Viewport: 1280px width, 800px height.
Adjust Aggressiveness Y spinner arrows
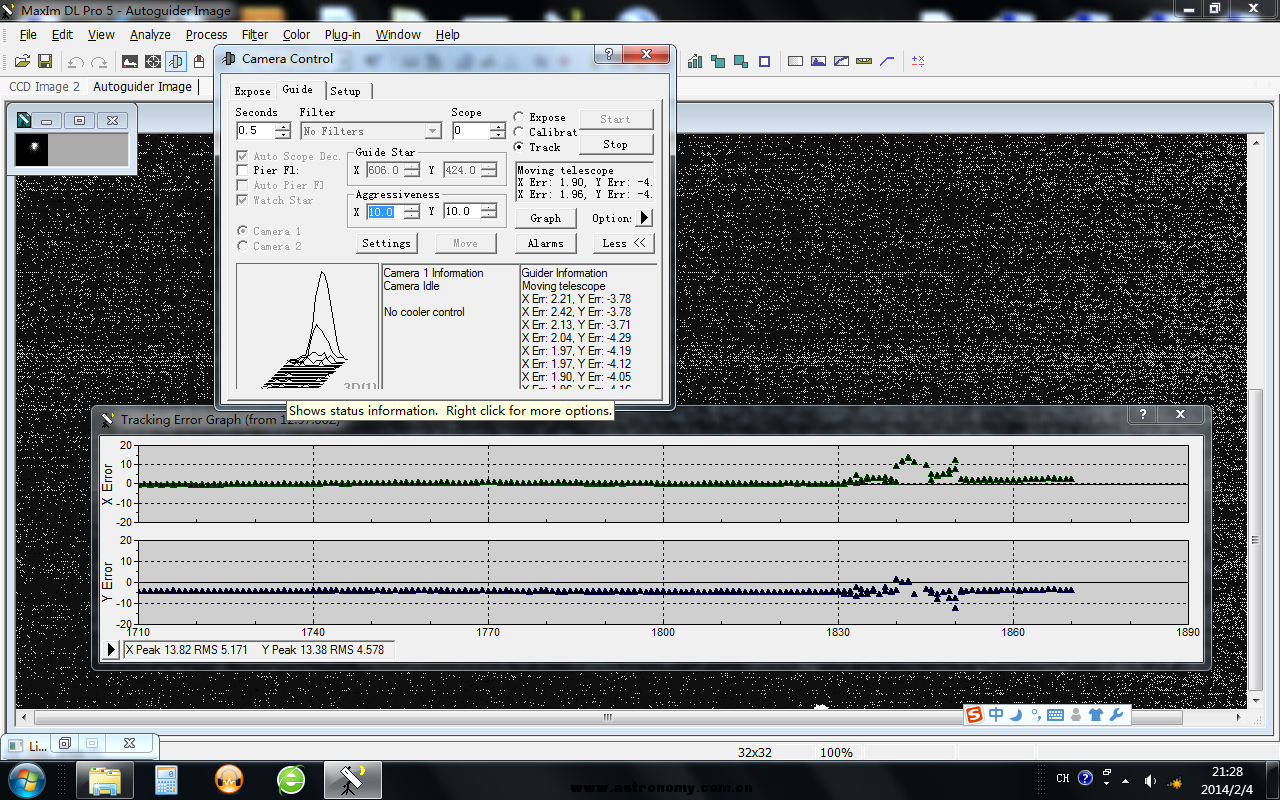489,211
